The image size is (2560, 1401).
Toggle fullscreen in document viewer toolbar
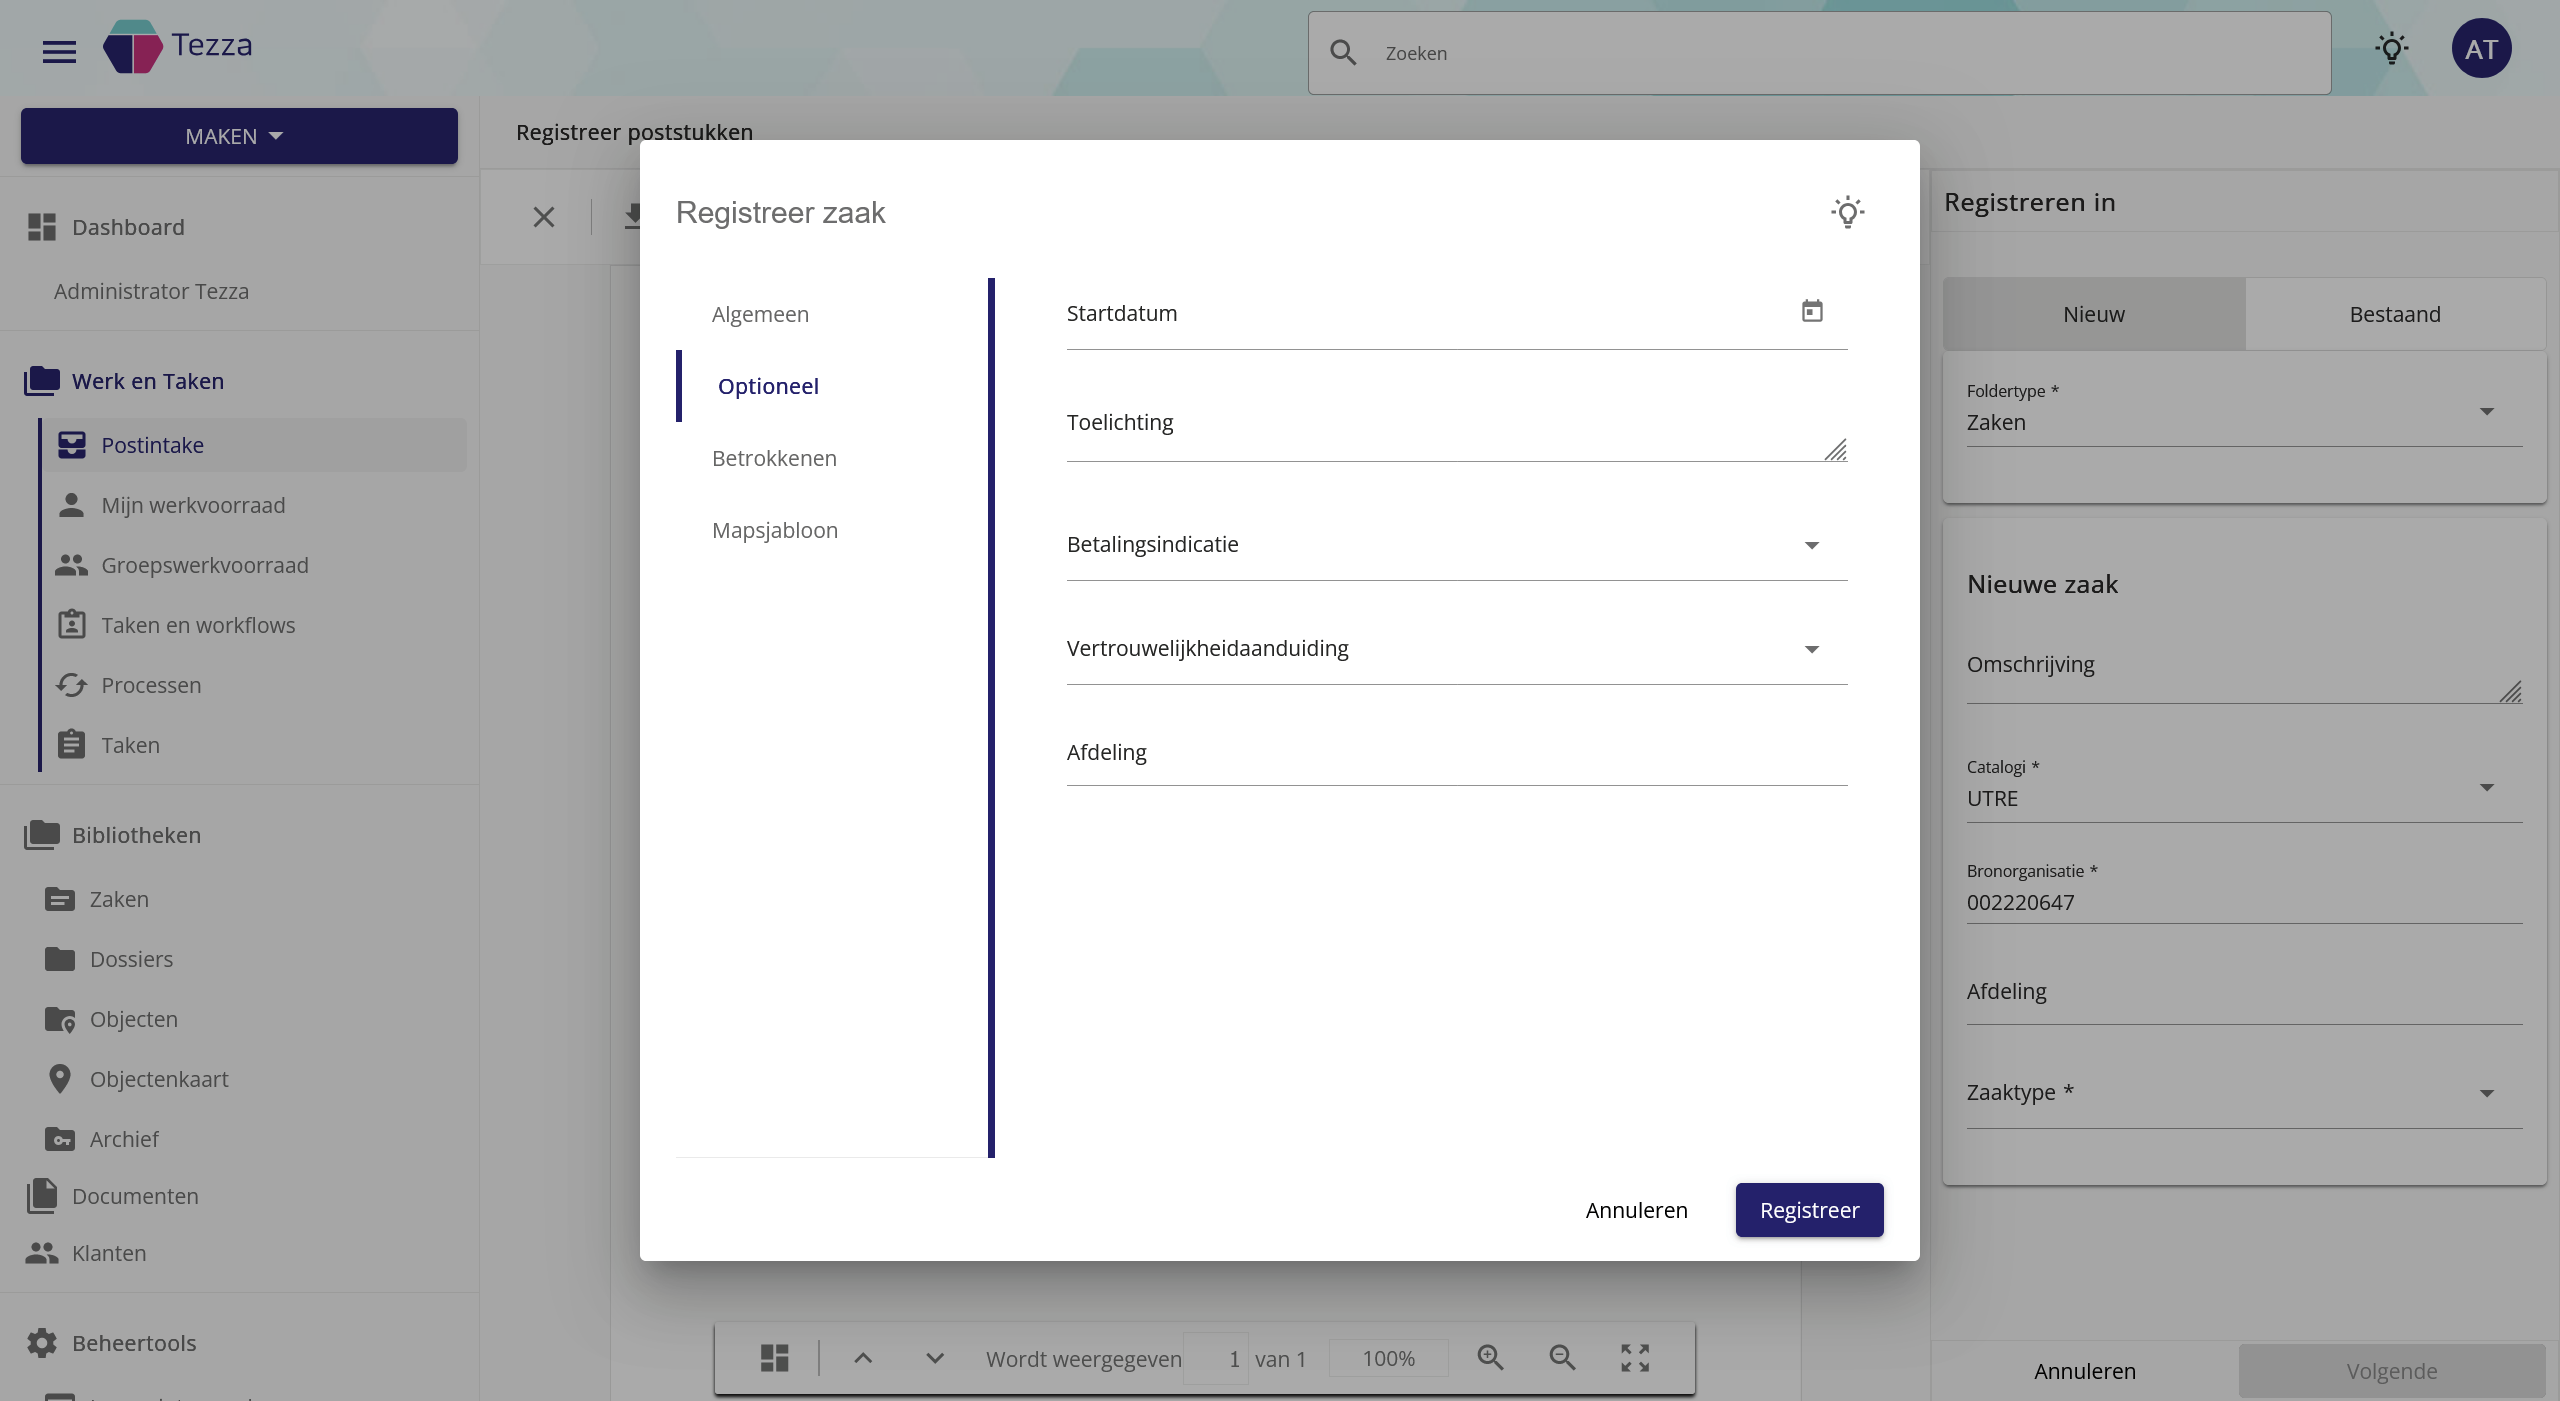(x=1635, y=1358)
